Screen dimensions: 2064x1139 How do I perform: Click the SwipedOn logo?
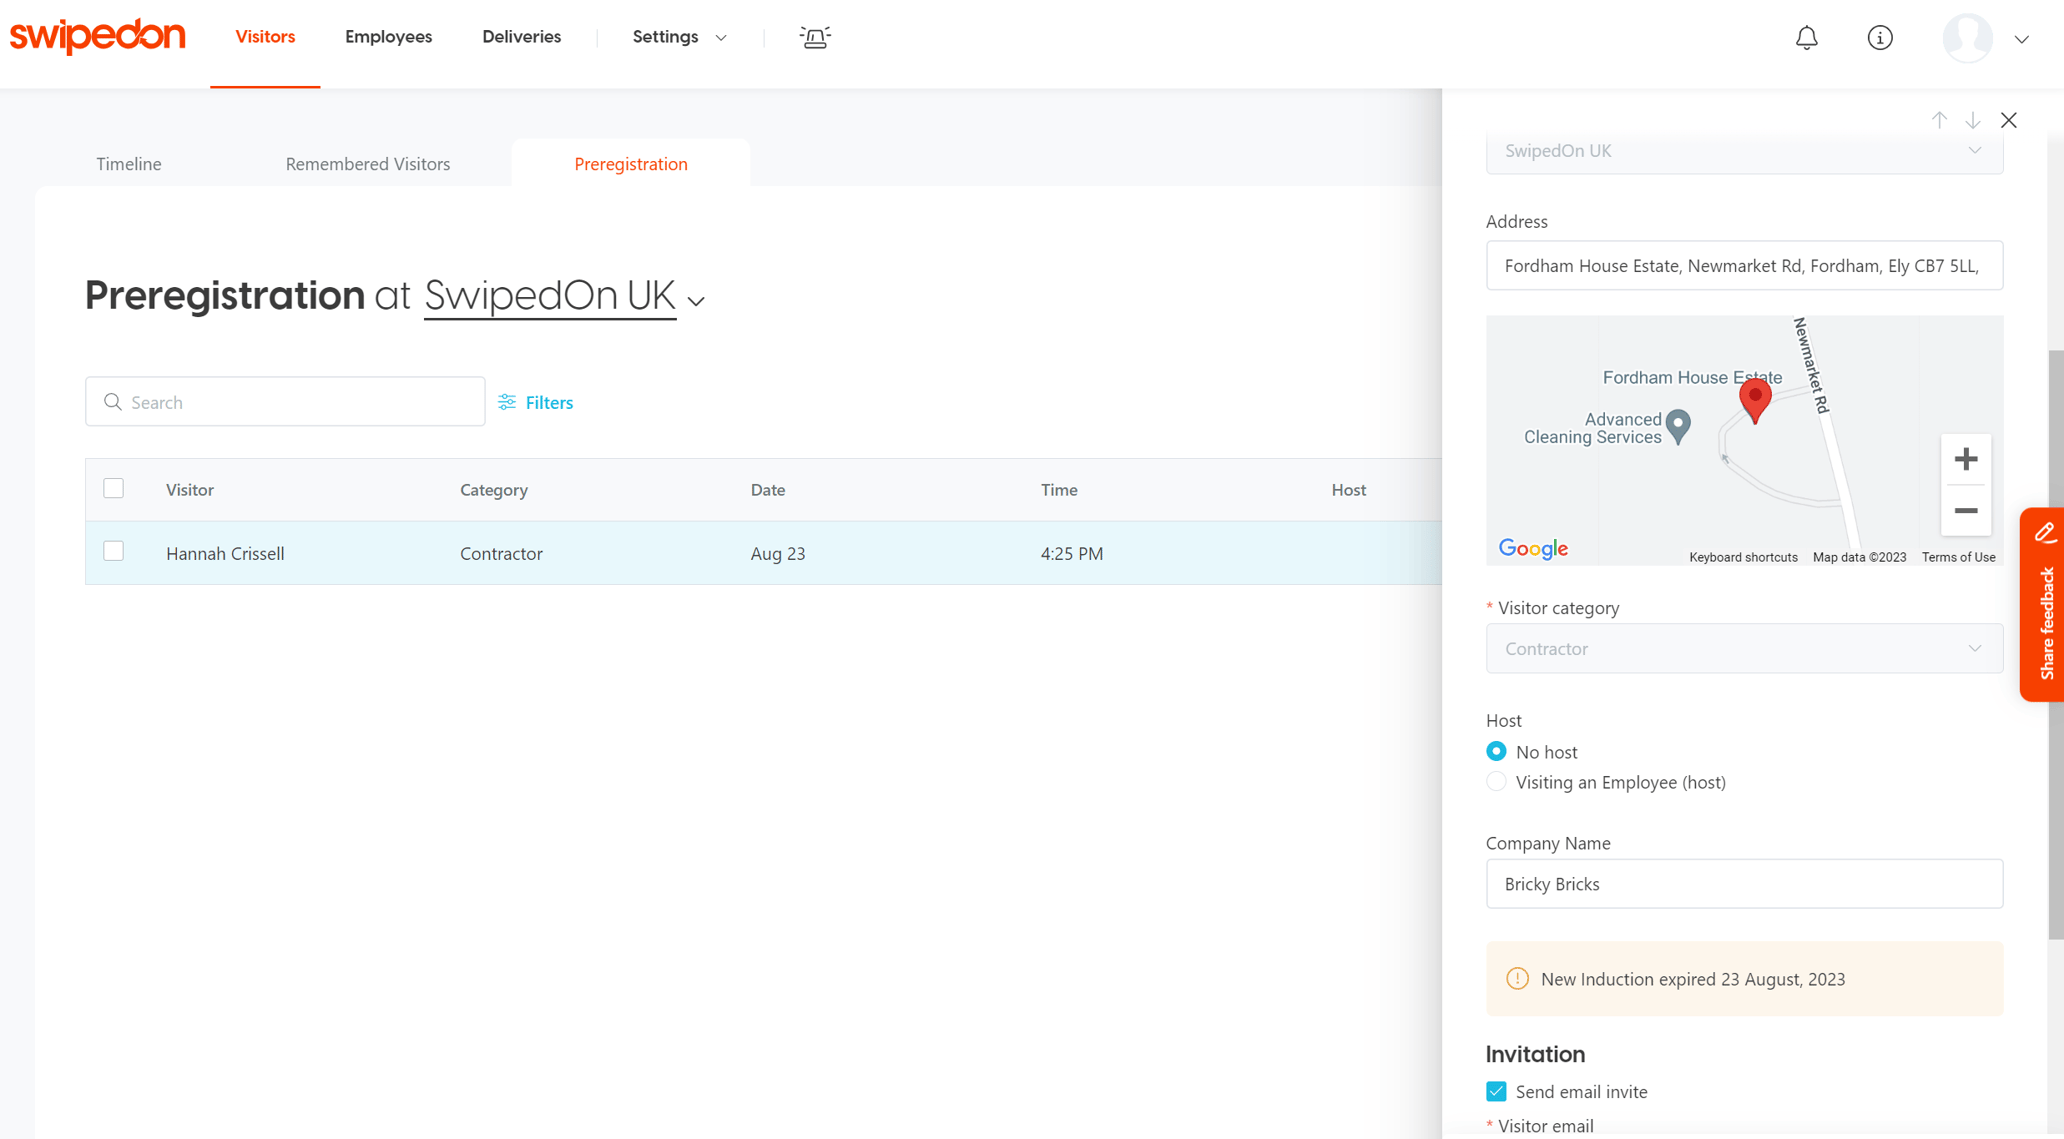coord(97,36)
